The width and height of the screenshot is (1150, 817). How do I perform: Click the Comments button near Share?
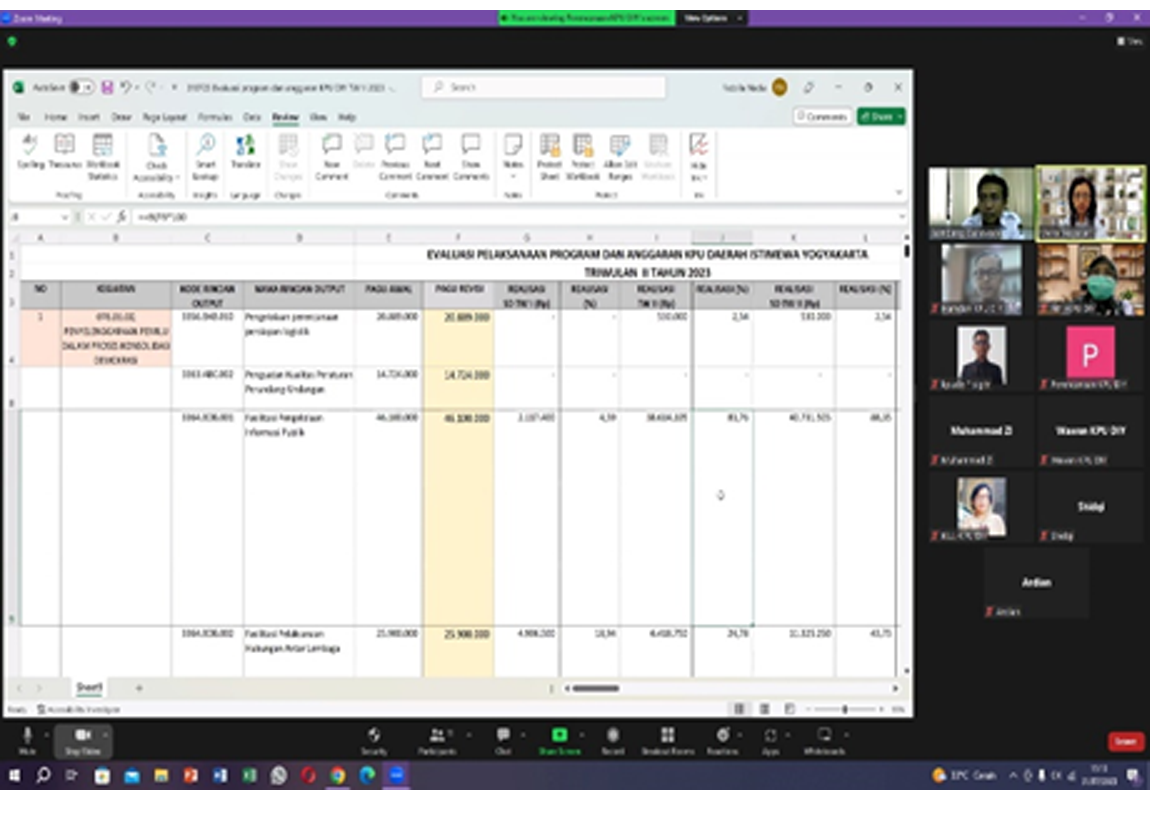(x=822, y=117)
